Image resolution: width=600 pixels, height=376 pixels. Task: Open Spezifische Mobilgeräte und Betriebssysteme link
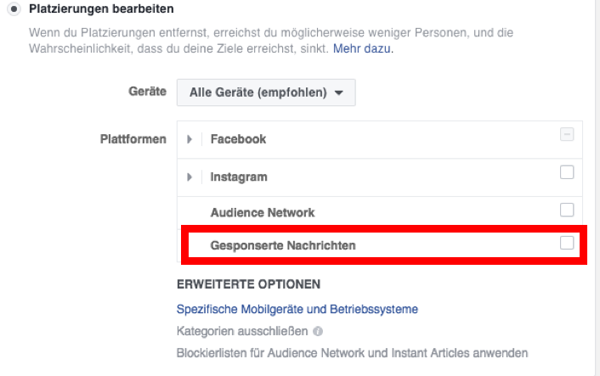[297, 309]
